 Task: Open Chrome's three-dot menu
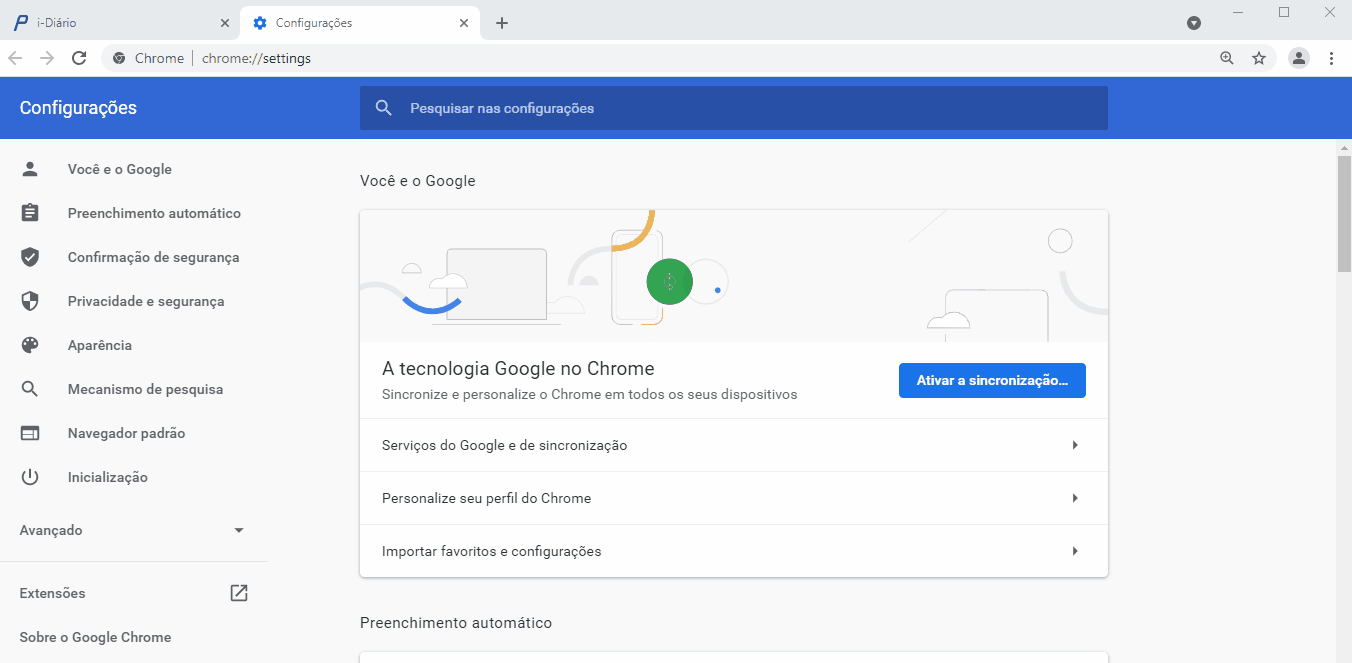click(x=1331, y=58)
